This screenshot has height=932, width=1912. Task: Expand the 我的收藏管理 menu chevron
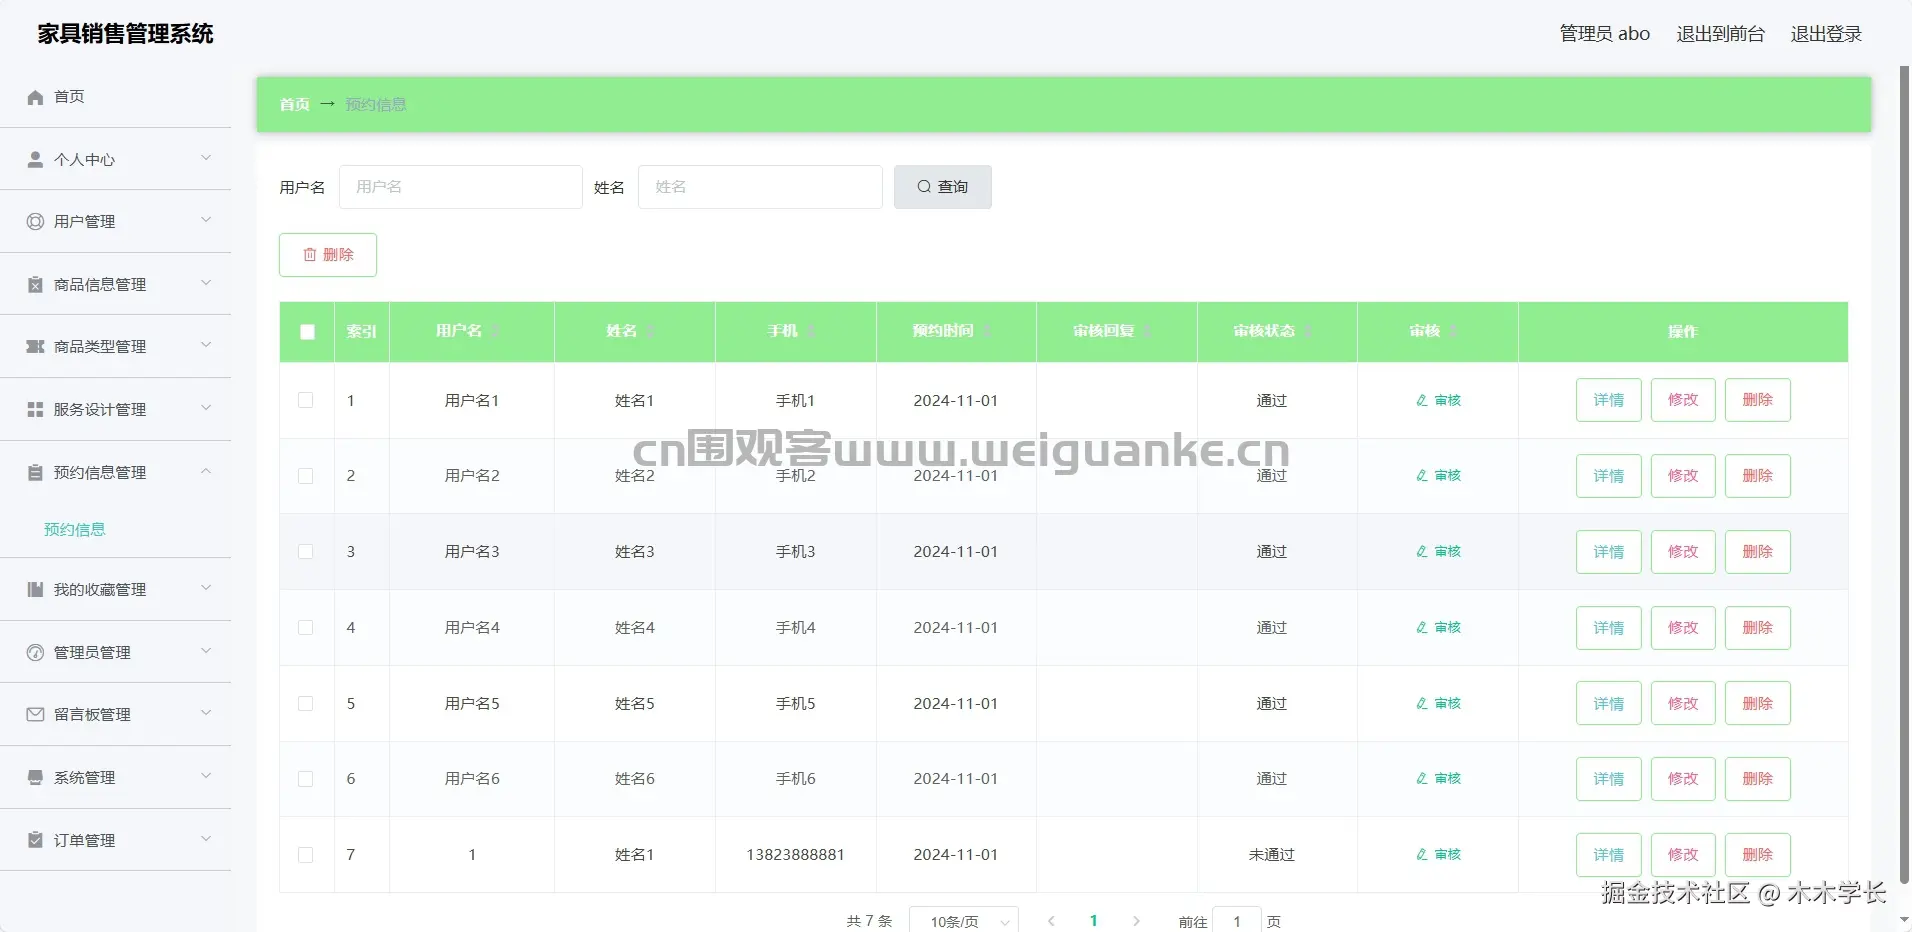click(206, 588)
